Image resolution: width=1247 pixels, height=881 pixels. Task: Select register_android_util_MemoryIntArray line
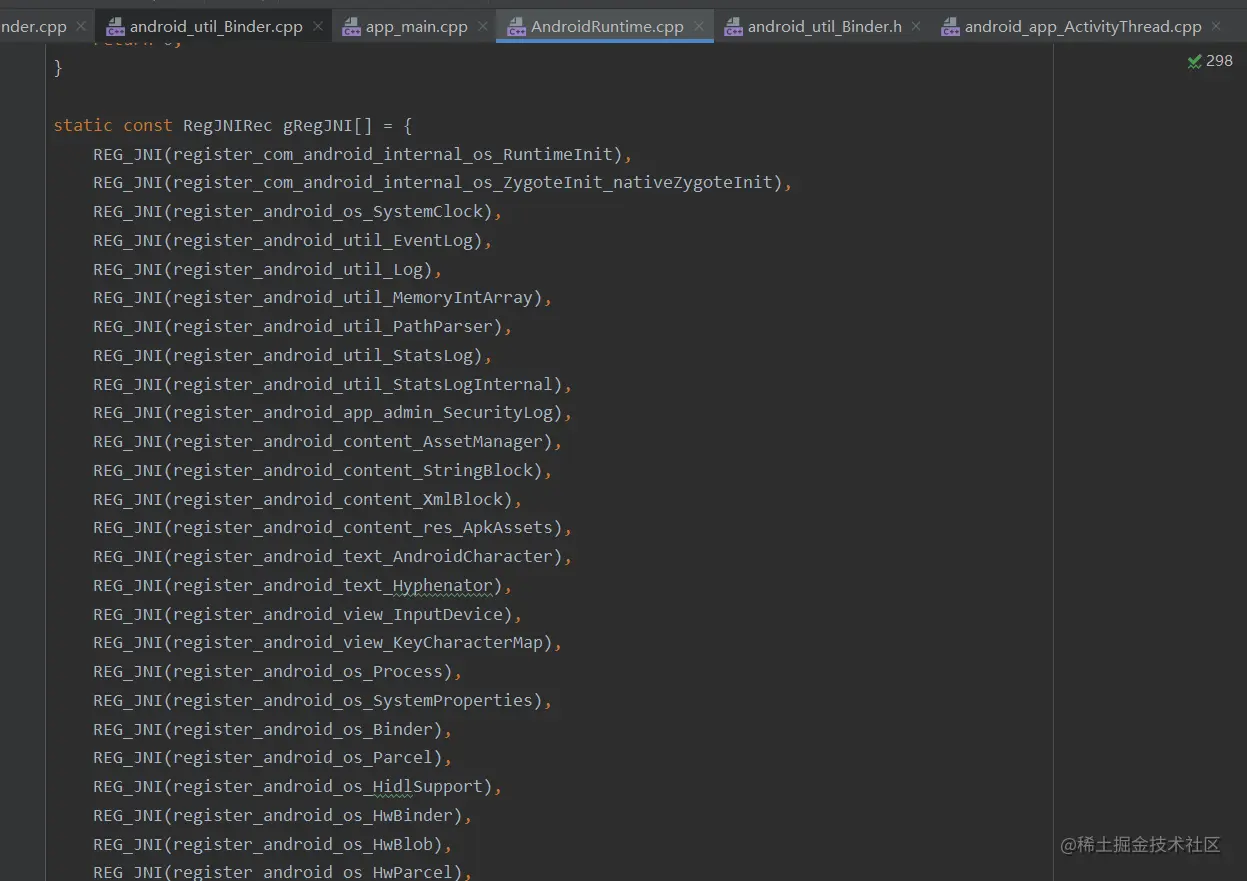click(323, 297)
